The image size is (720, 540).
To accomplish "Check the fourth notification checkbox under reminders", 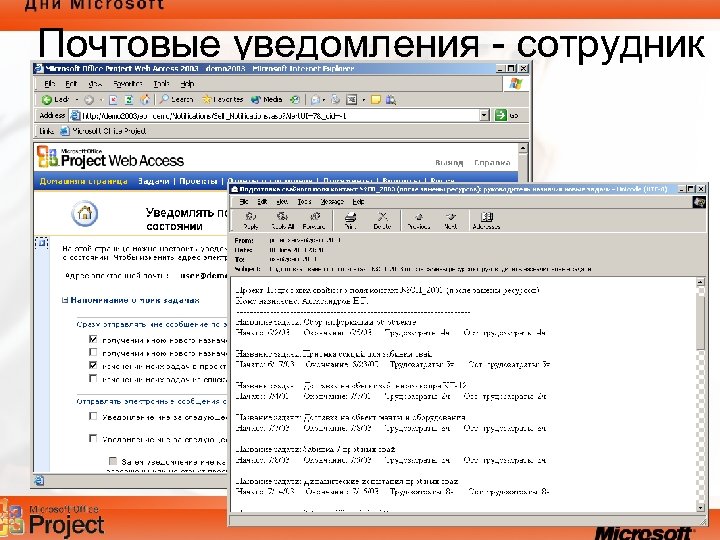I will point(93,378).
